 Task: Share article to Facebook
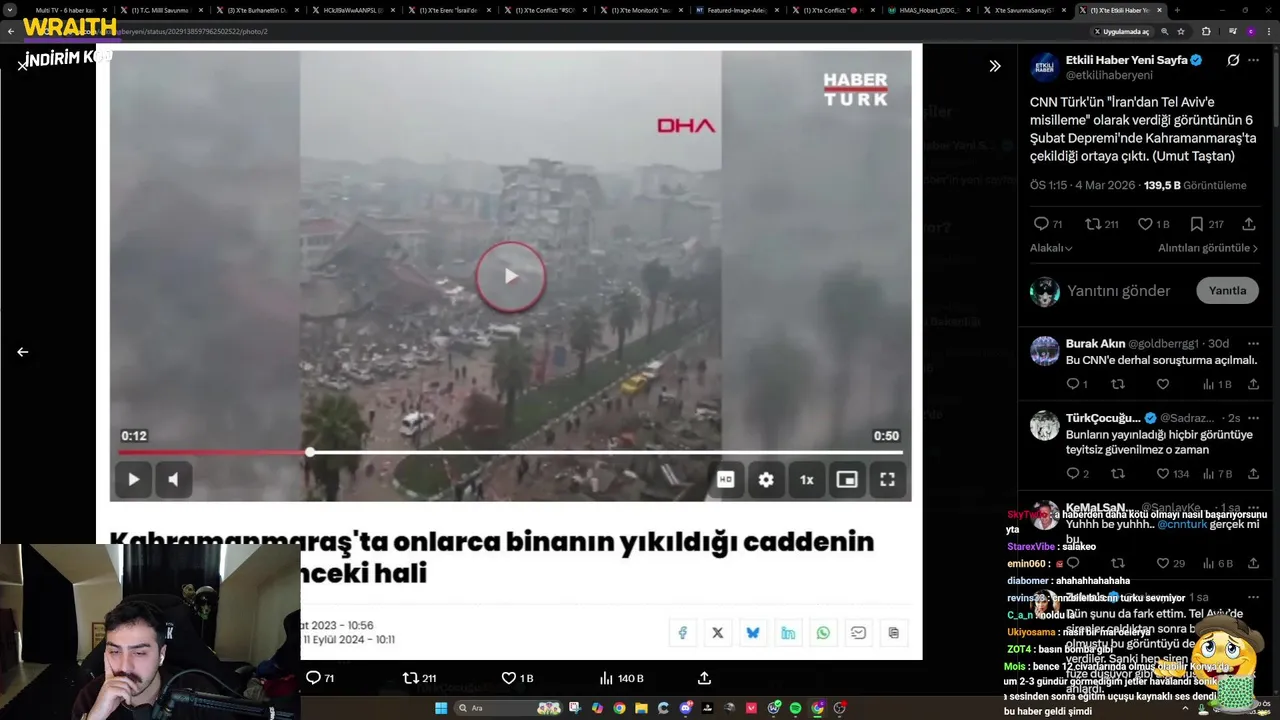pyautogui.click(x=683, y=633)
